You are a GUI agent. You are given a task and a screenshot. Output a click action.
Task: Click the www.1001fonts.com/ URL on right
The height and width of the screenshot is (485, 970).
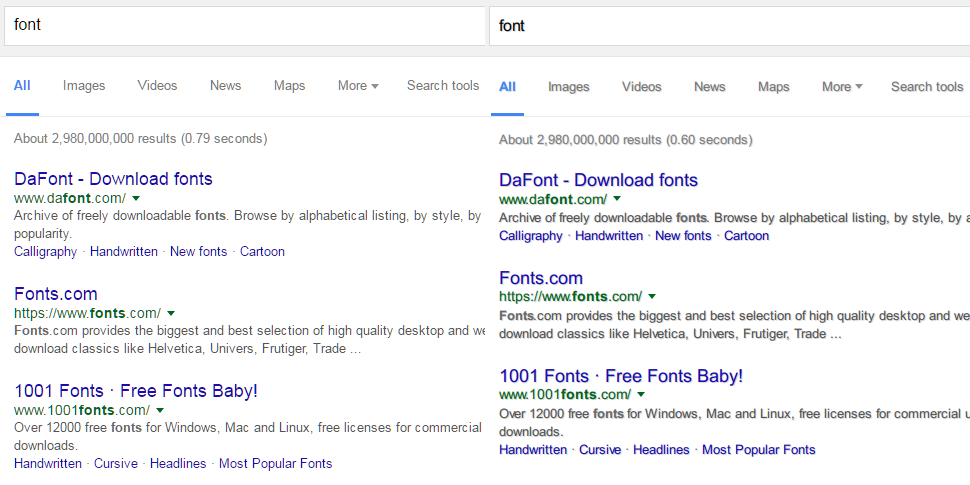click(565, 395)
